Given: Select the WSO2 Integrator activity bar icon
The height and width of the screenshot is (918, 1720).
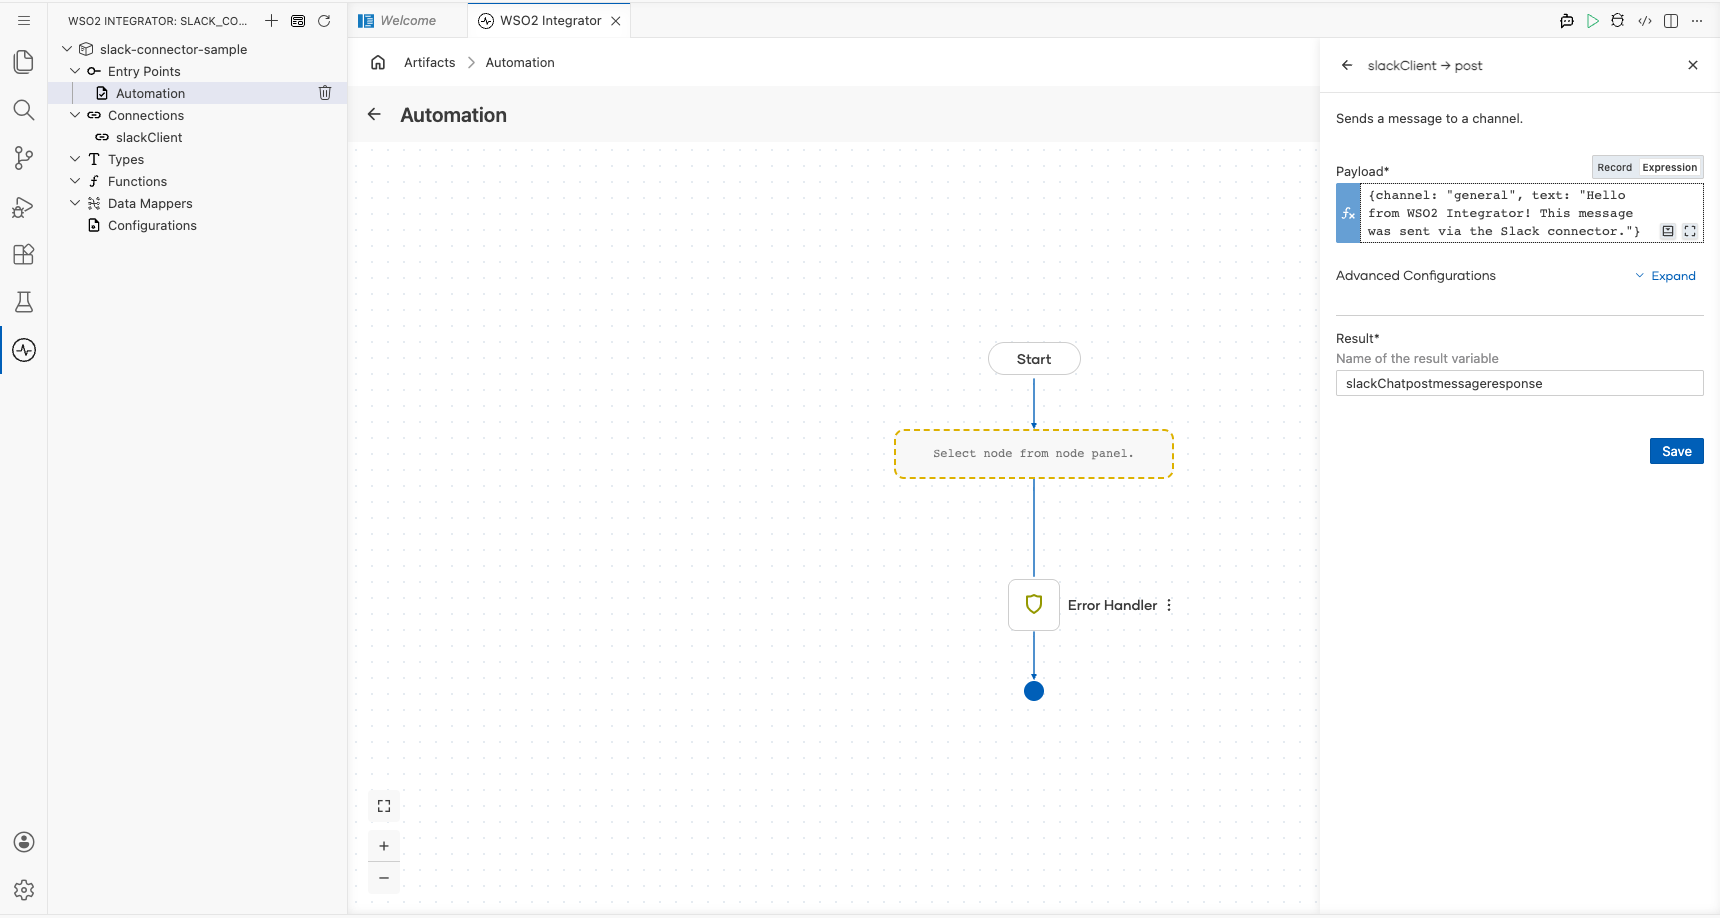Looking at the screenshot, I should (24, 350).
